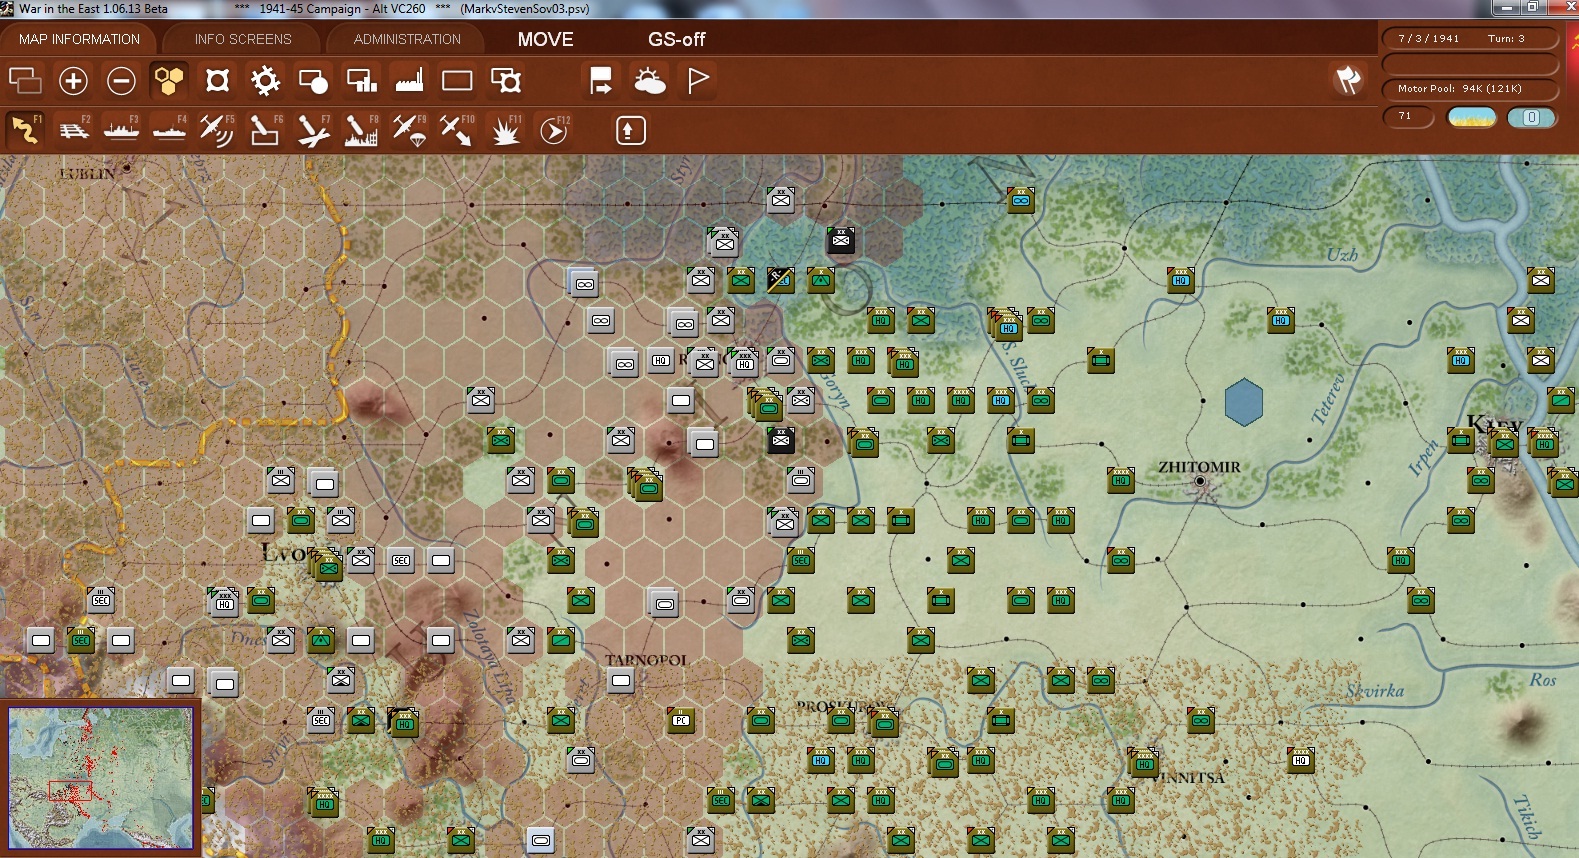
Task: Select the F6 bomb unit mode
Action: (x=265, y=130)
